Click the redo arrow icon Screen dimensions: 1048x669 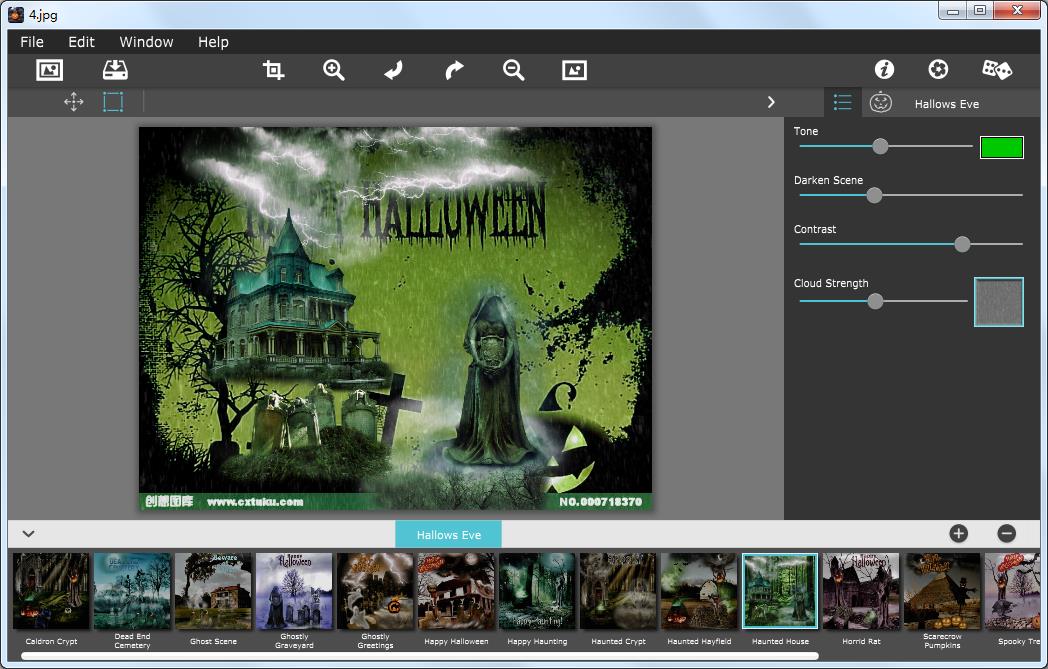click(x=454, y=70)
